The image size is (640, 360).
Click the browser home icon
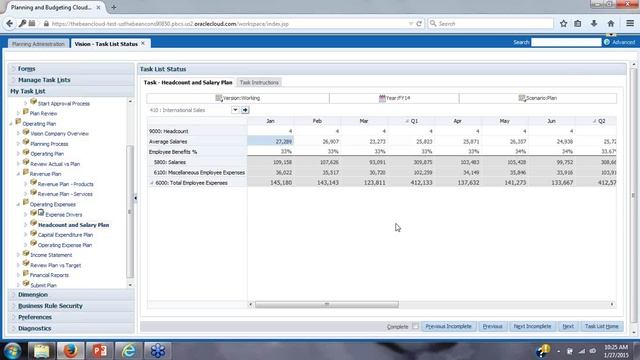(611, 24)
